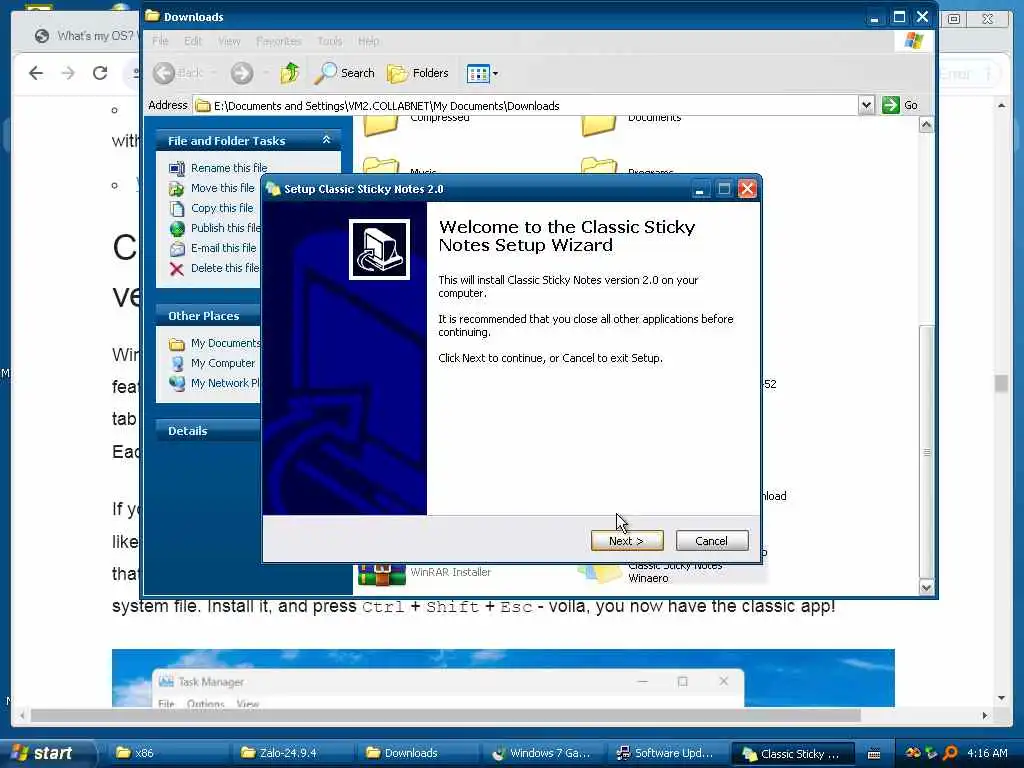
Task: Expand the Details panel header
Action: (x=209, y=430)
